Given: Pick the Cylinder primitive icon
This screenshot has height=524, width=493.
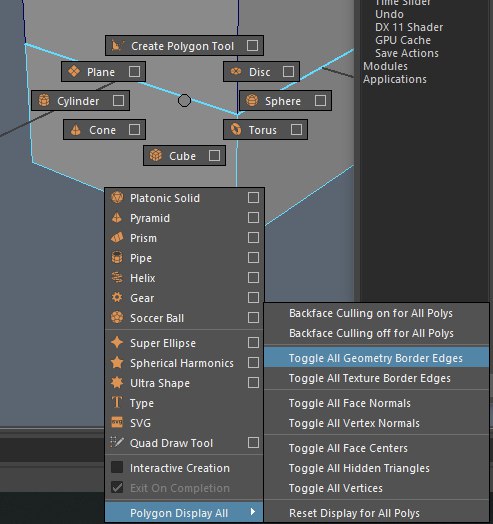Looking at the screenshot, I should point(44,100).
